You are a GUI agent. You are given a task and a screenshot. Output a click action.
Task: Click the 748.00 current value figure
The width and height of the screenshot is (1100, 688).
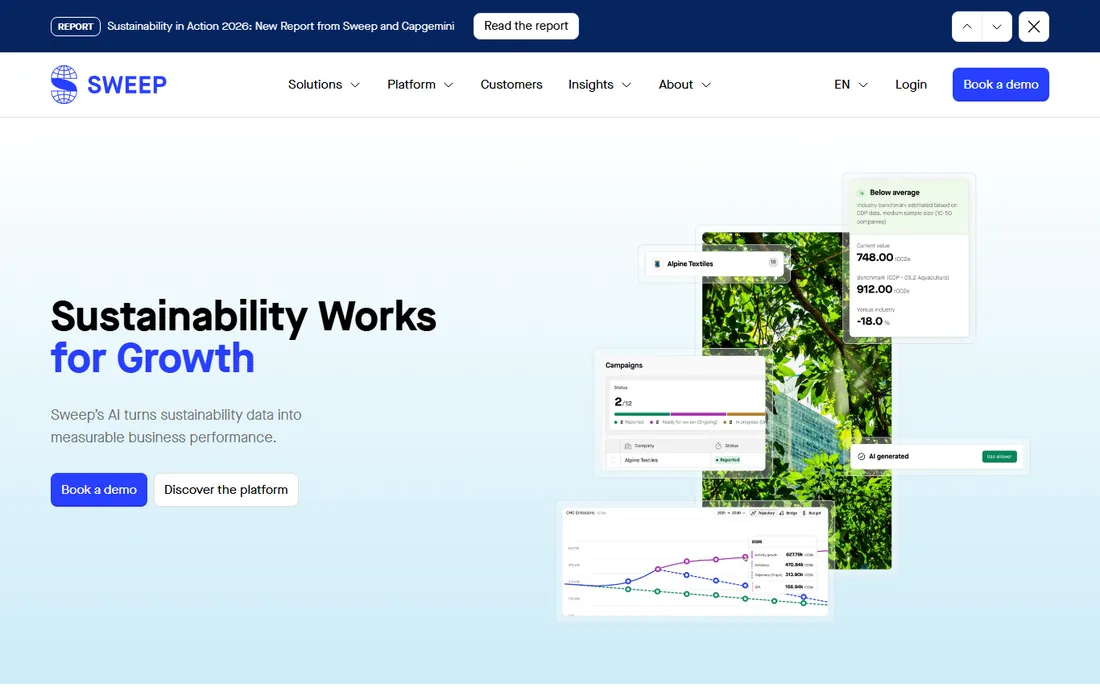875,257
